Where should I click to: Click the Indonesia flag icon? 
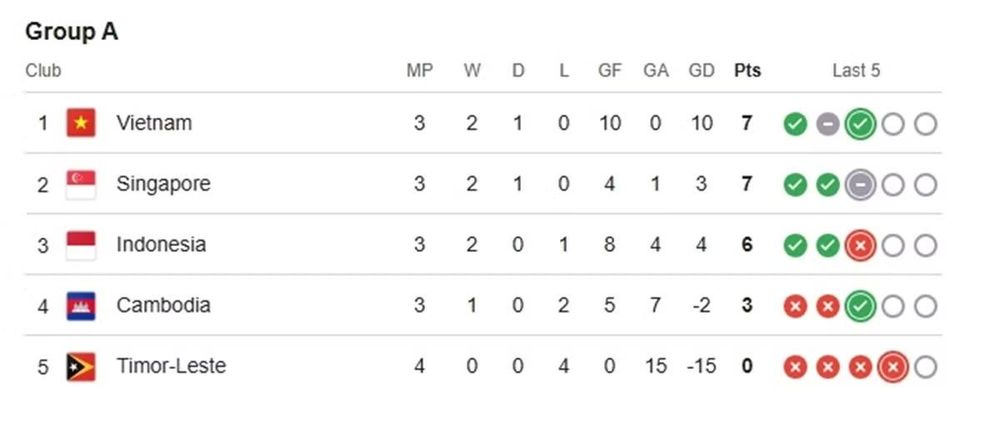tap(81, 245)
